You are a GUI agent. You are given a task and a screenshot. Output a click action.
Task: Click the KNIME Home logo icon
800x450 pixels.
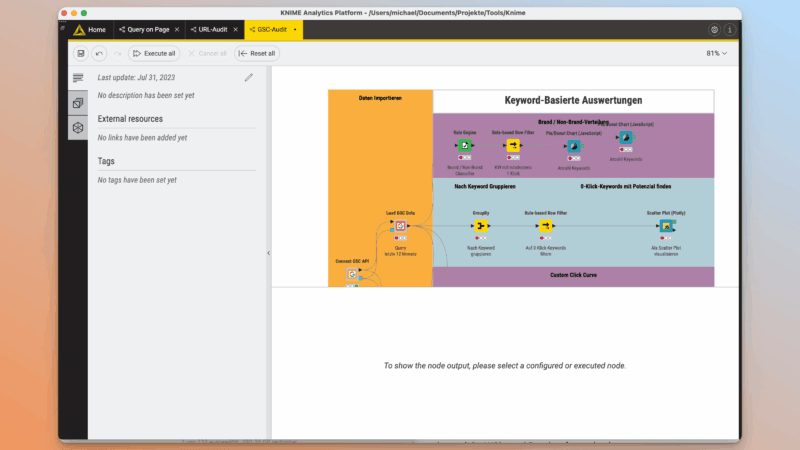[x=79, y=30]
